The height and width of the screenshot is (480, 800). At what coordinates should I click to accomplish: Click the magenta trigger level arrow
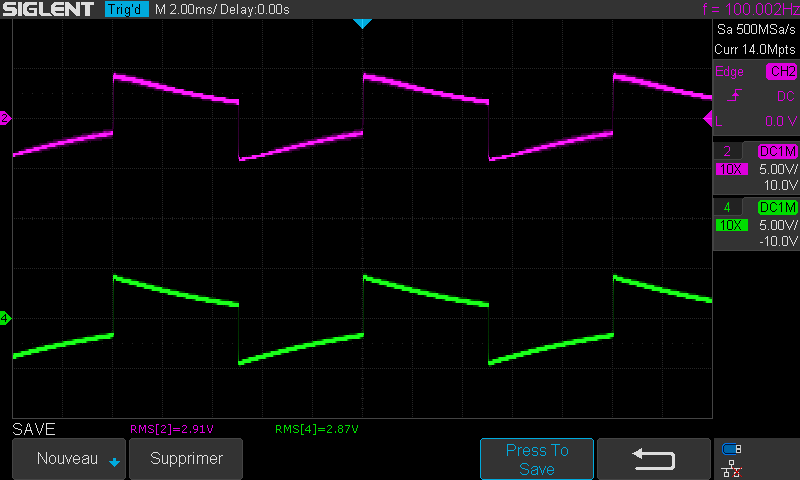[708, 119]
